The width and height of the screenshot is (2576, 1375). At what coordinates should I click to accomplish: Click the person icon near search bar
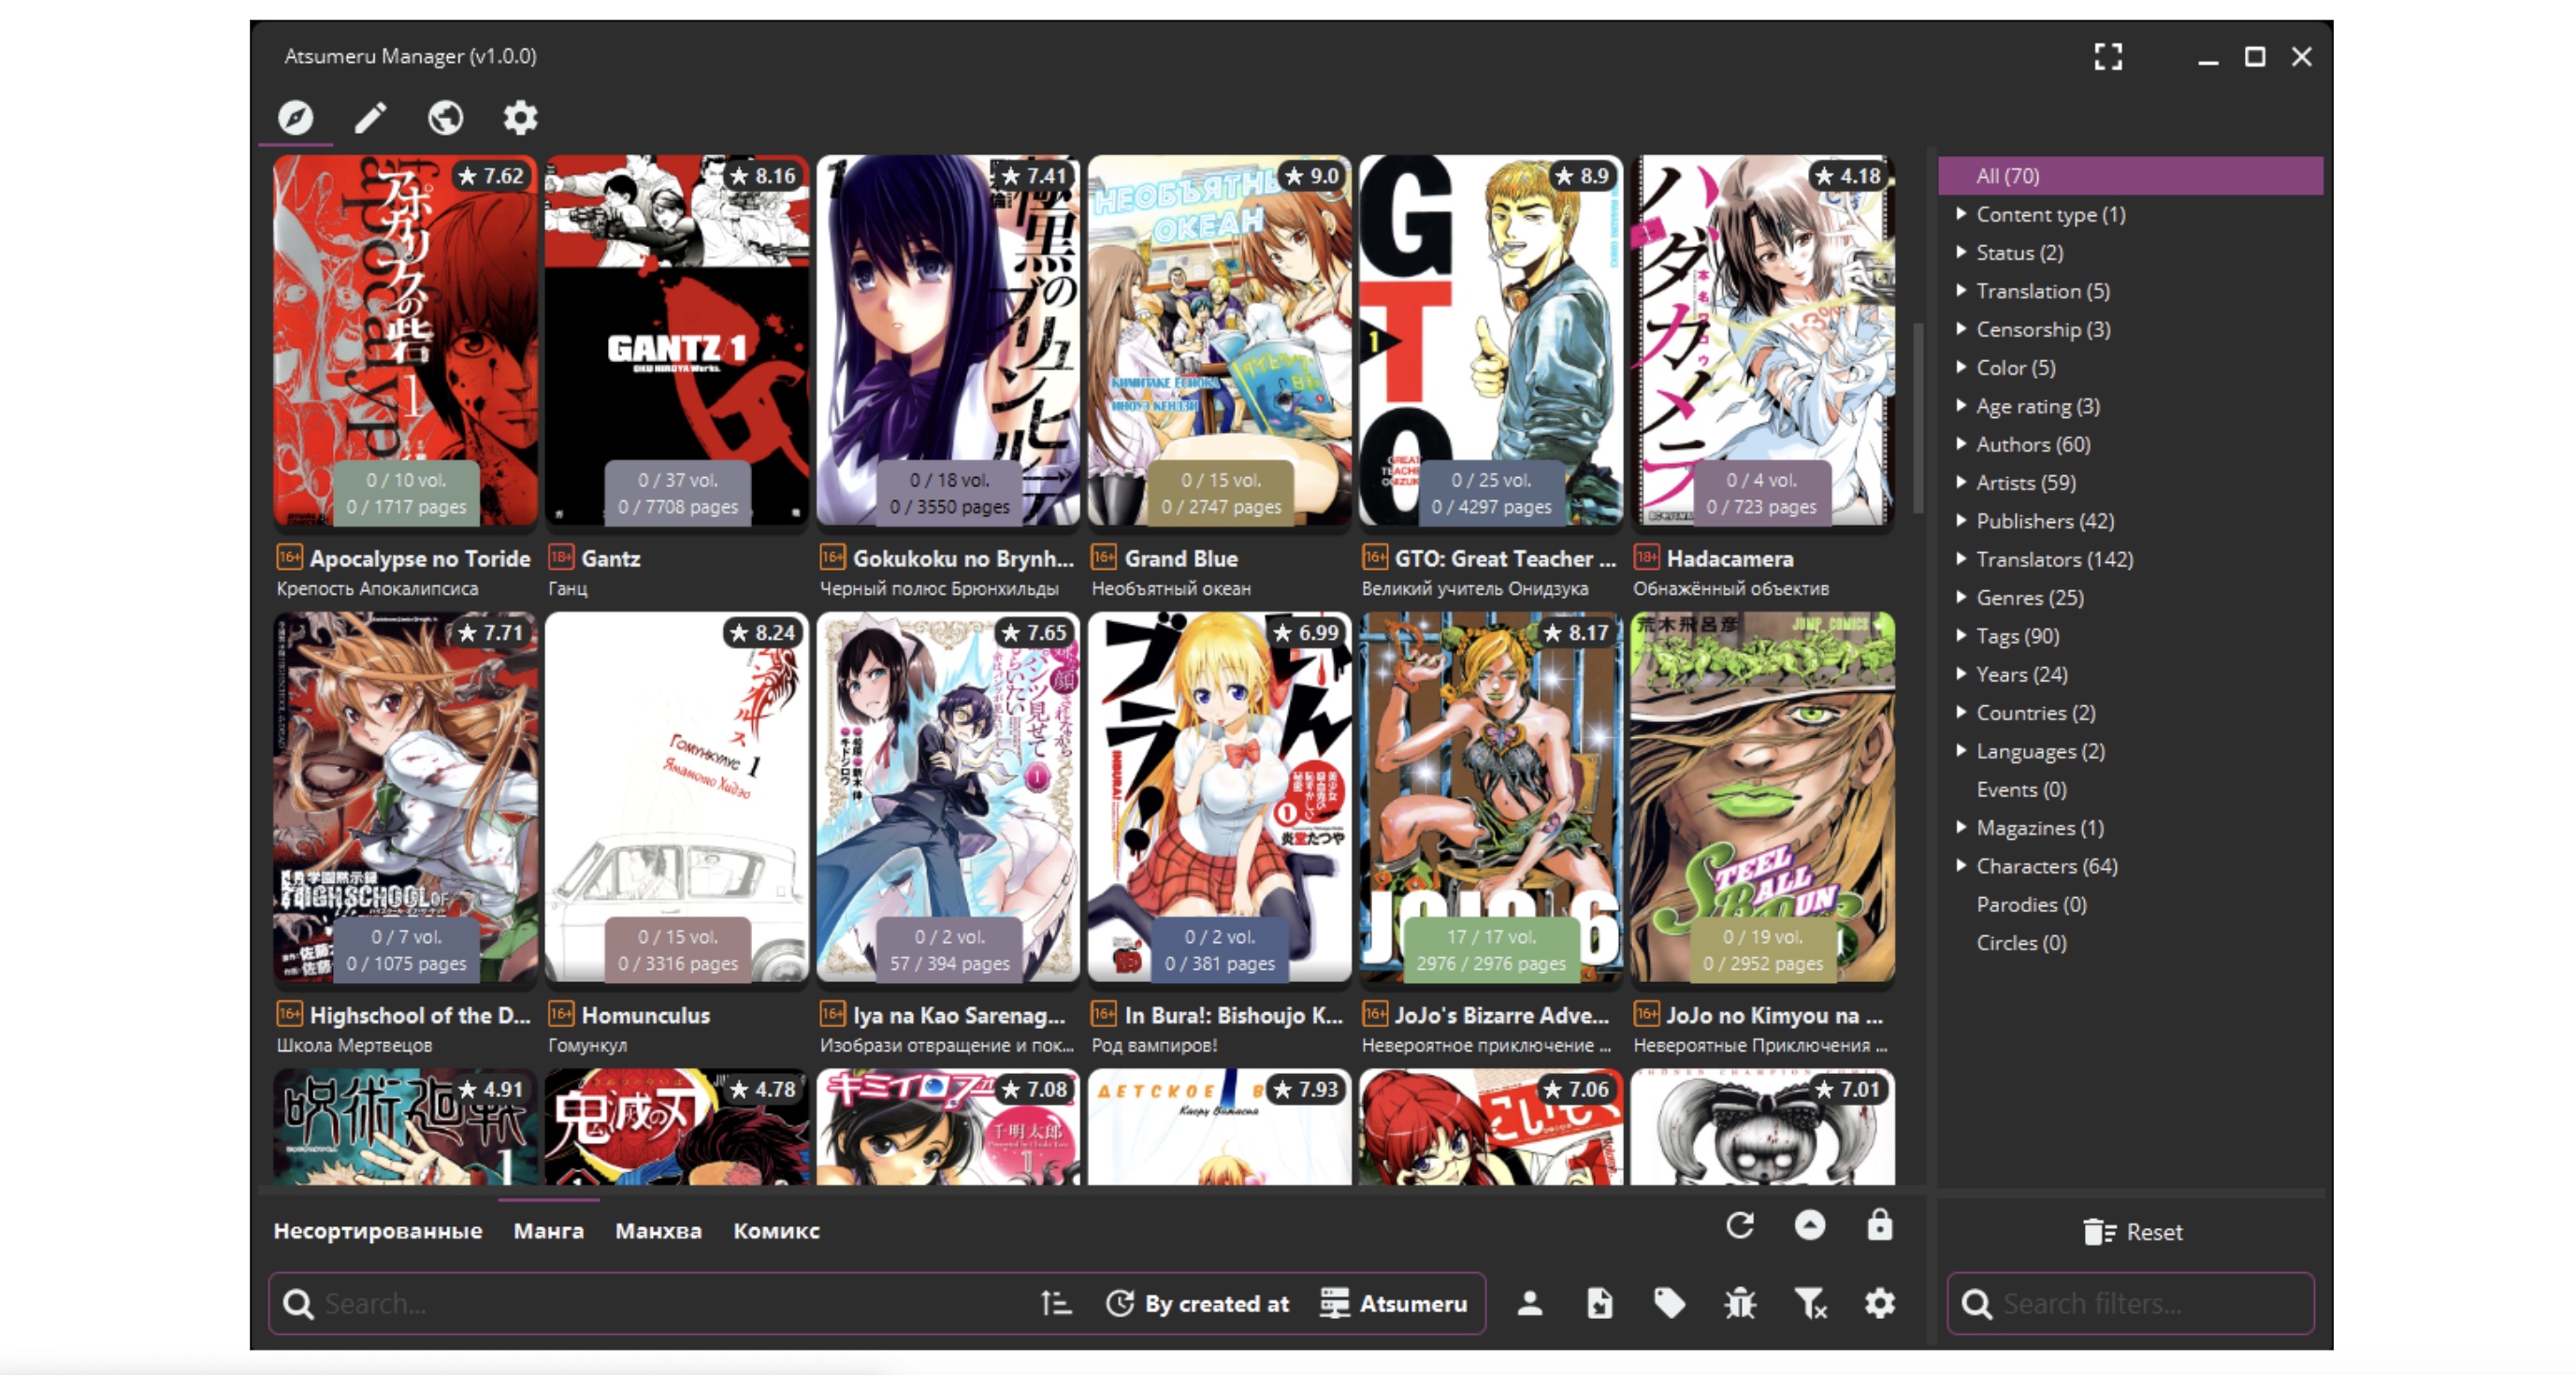tap(1530, 1303)
